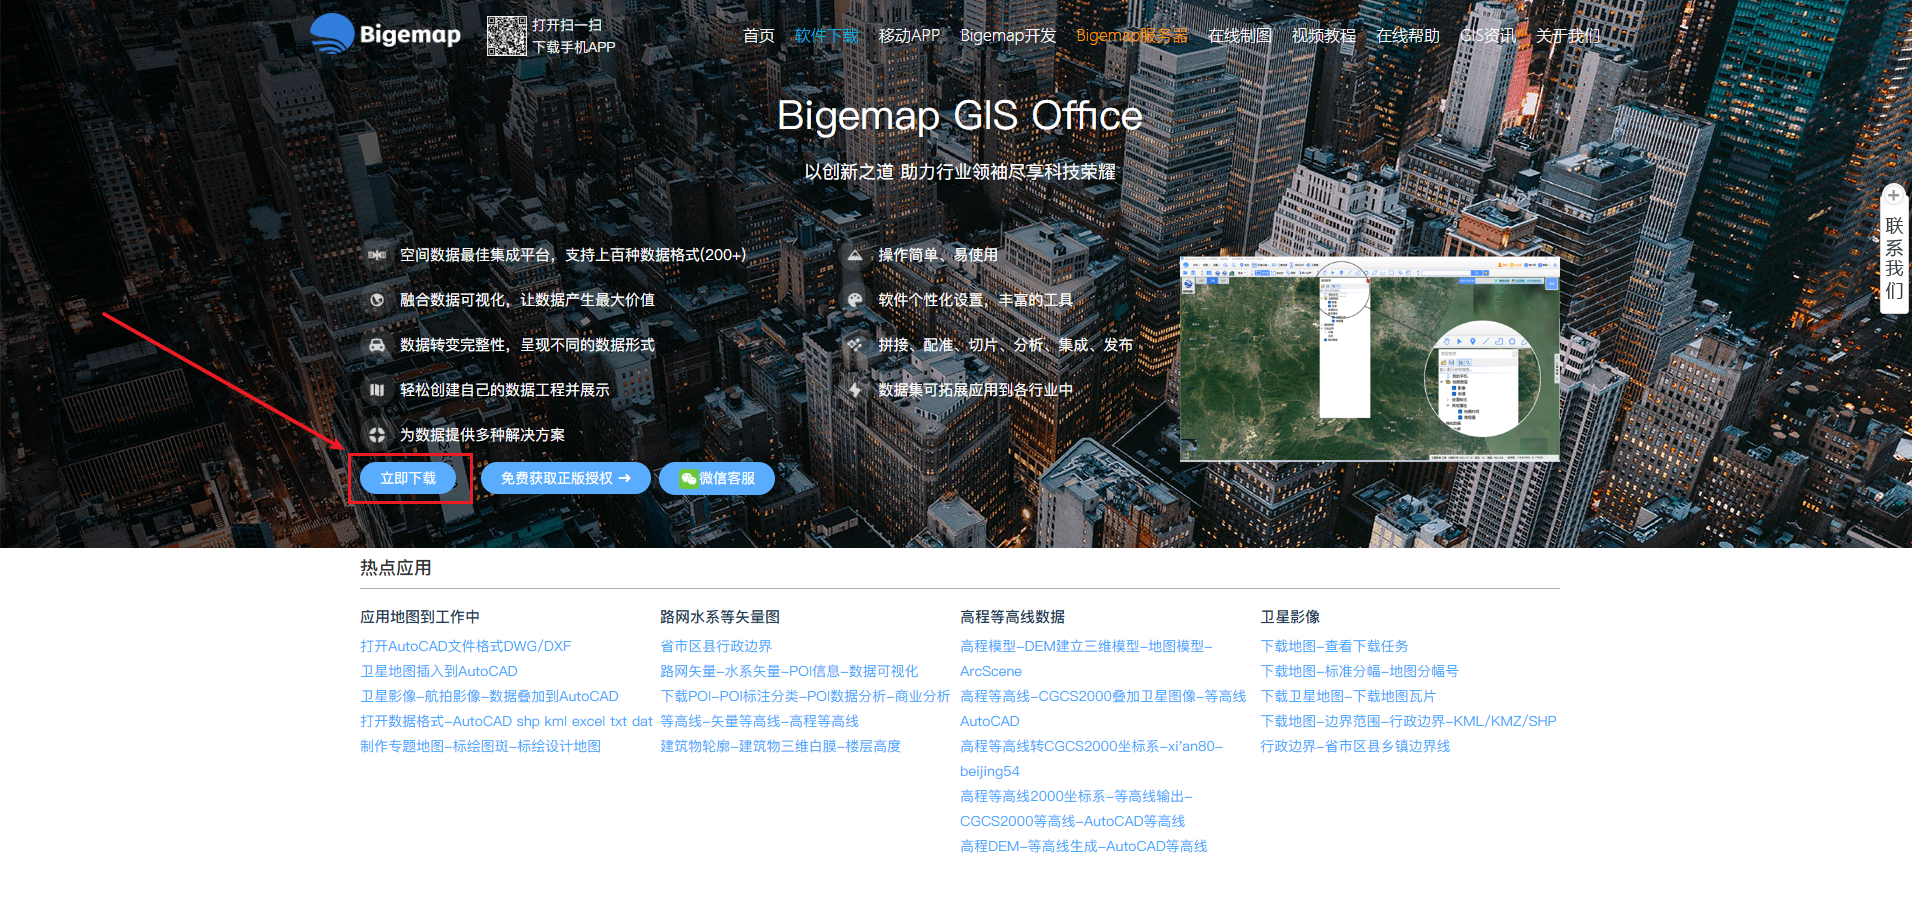The image size is (1912, 901).
Task: Click the icon beside 操作简单、易使用
Action: click(855, 255)
